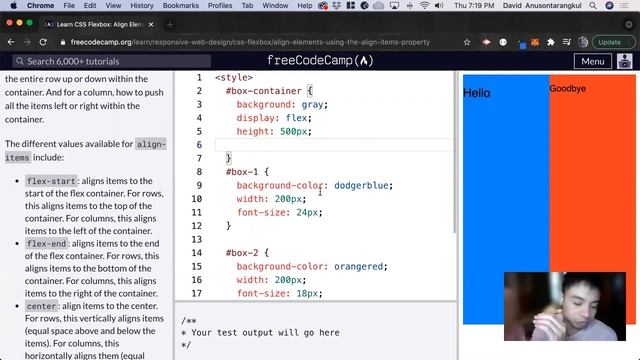Click the orange extension icon

[x=535, y=42]
